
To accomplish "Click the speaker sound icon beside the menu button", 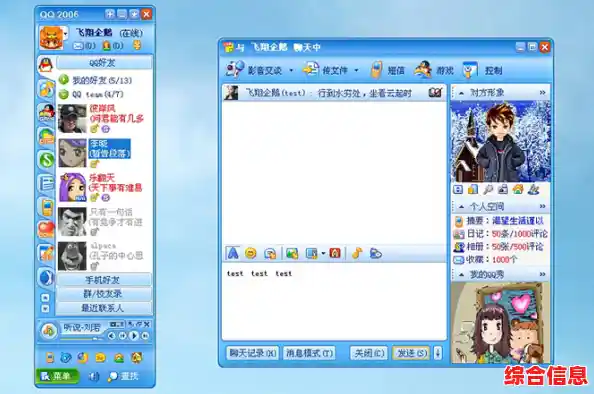I will [94, 376].
